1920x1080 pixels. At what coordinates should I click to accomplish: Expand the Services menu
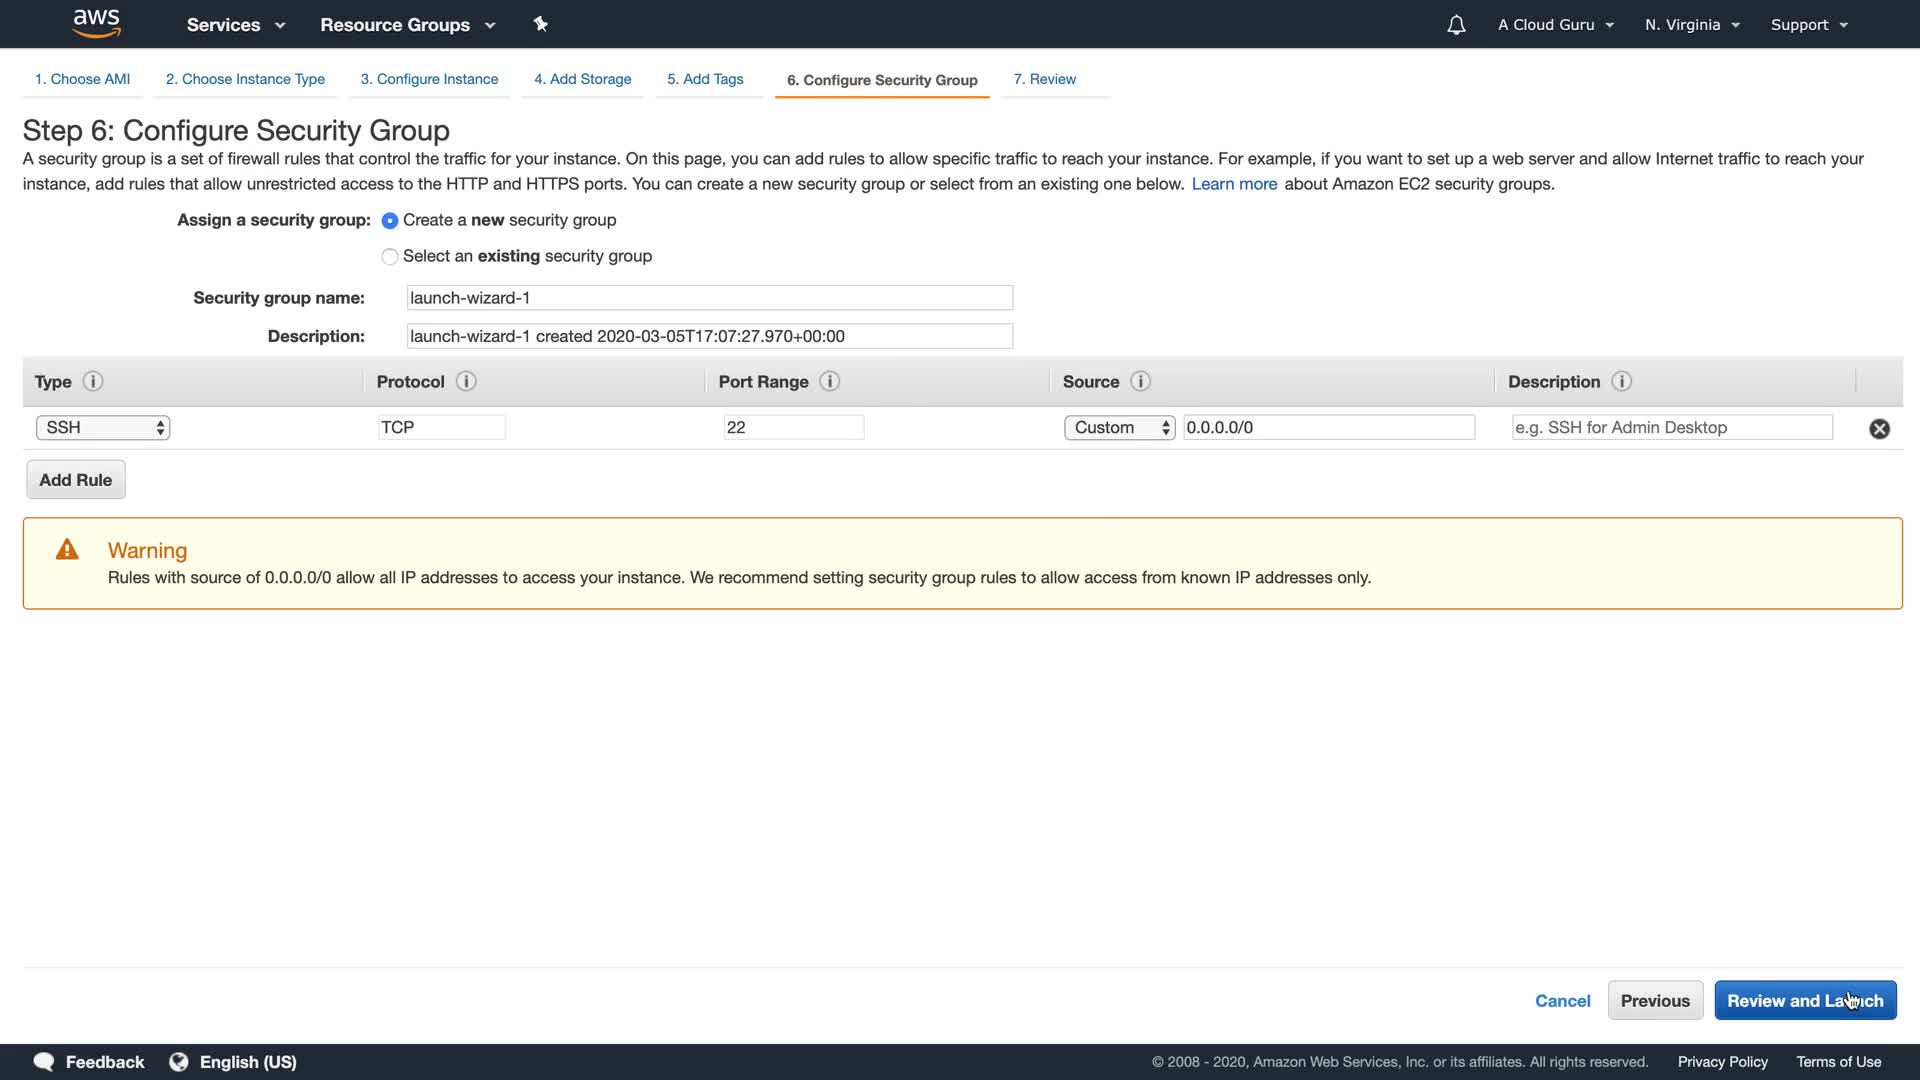pos(235,25)
